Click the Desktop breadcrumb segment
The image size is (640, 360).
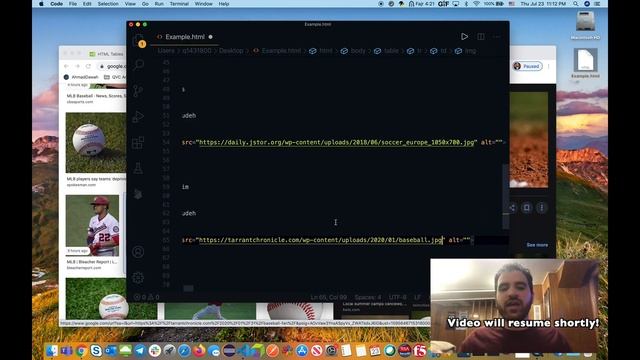point(231,51)
